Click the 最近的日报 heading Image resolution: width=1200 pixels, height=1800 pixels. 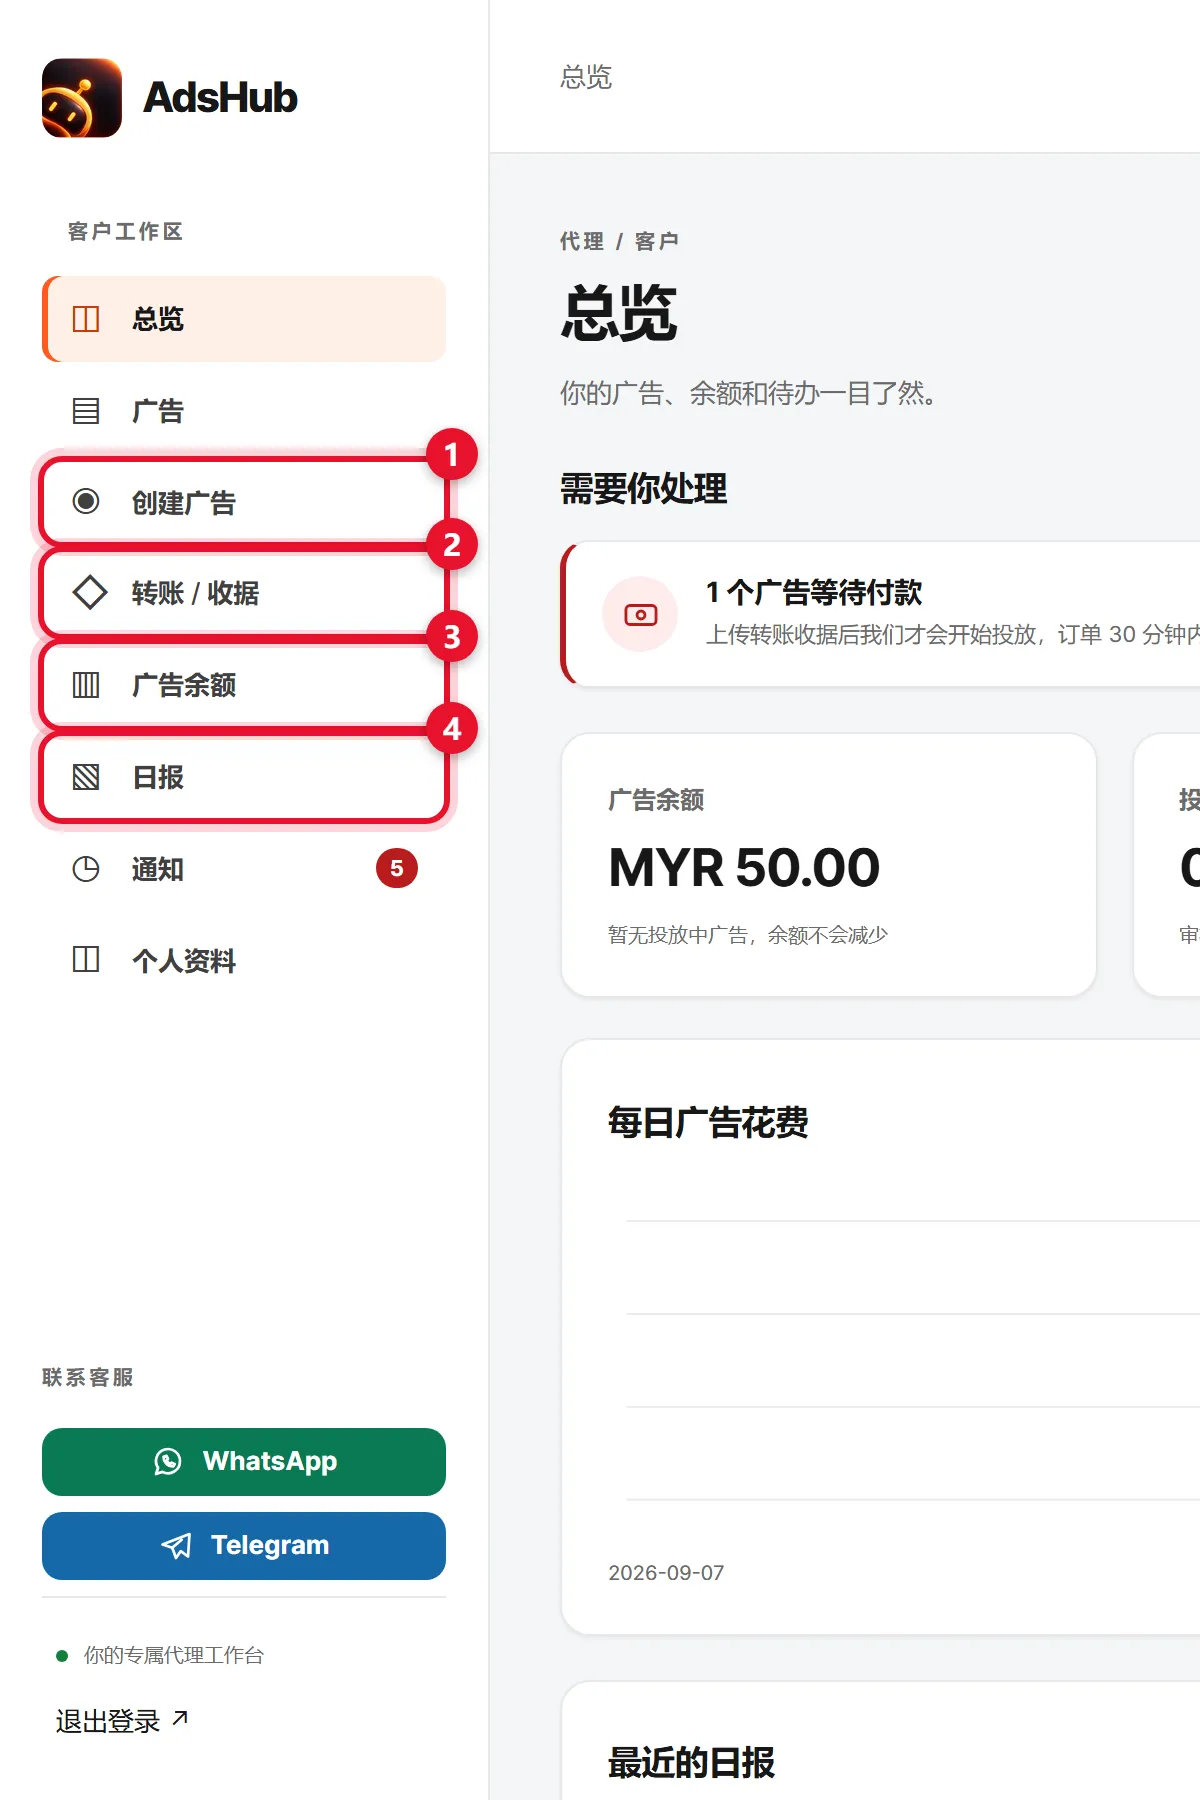click(691, 1762)
